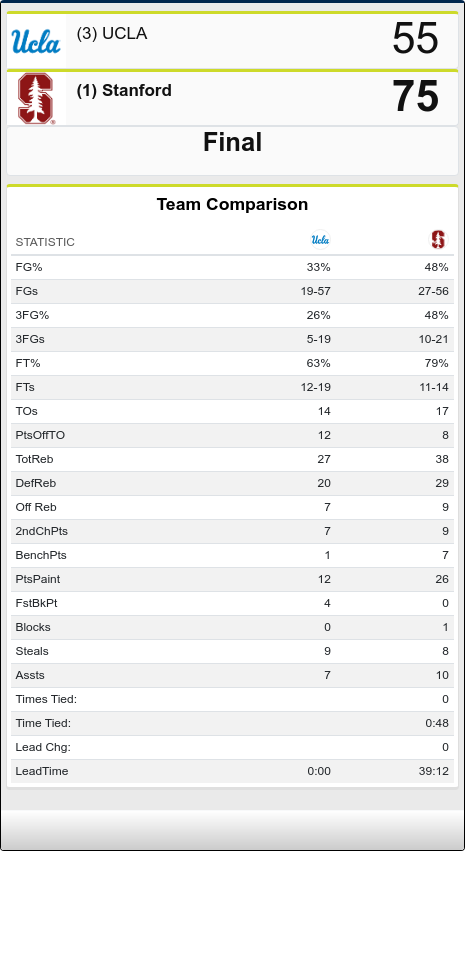Click the UCLA final score 55
This screenshot has height=964, width=465.
pos(415,39)
